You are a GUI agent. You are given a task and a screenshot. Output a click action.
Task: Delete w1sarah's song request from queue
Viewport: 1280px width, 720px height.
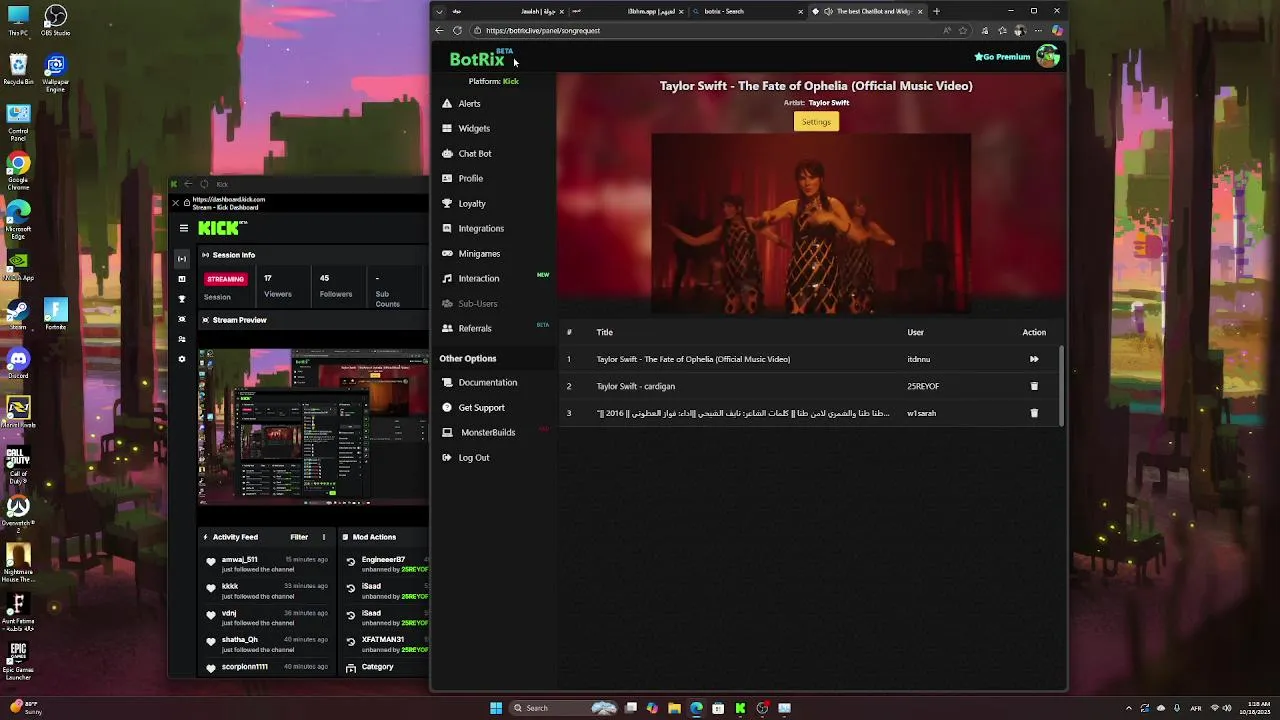tap(1034, 413)
